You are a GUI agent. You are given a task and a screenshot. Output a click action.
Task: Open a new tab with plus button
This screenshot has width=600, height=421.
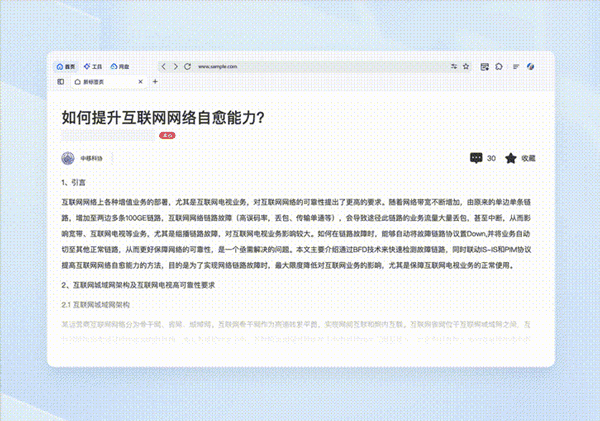(154, 81)
